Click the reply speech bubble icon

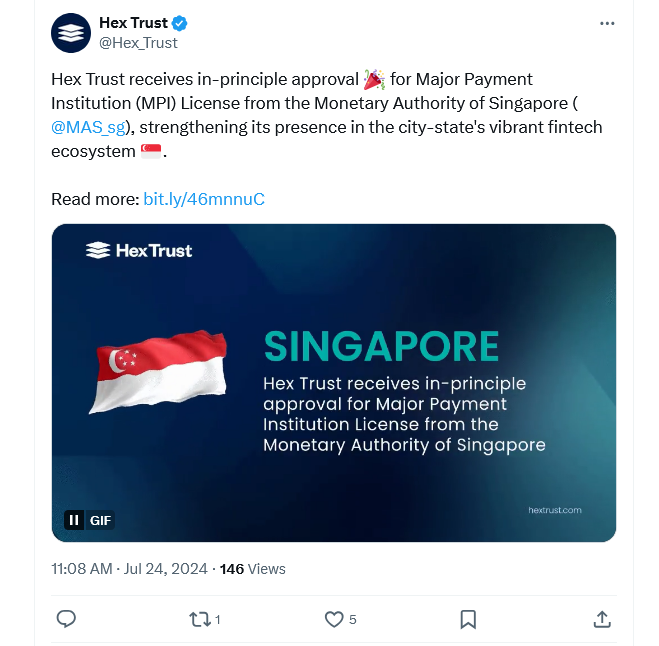pos(66,619)
